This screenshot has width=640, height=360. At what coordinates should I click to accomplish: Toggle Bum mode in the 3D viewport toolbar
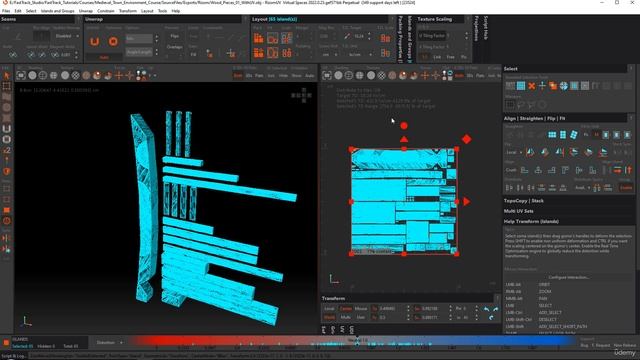click(x=238, y=76)
